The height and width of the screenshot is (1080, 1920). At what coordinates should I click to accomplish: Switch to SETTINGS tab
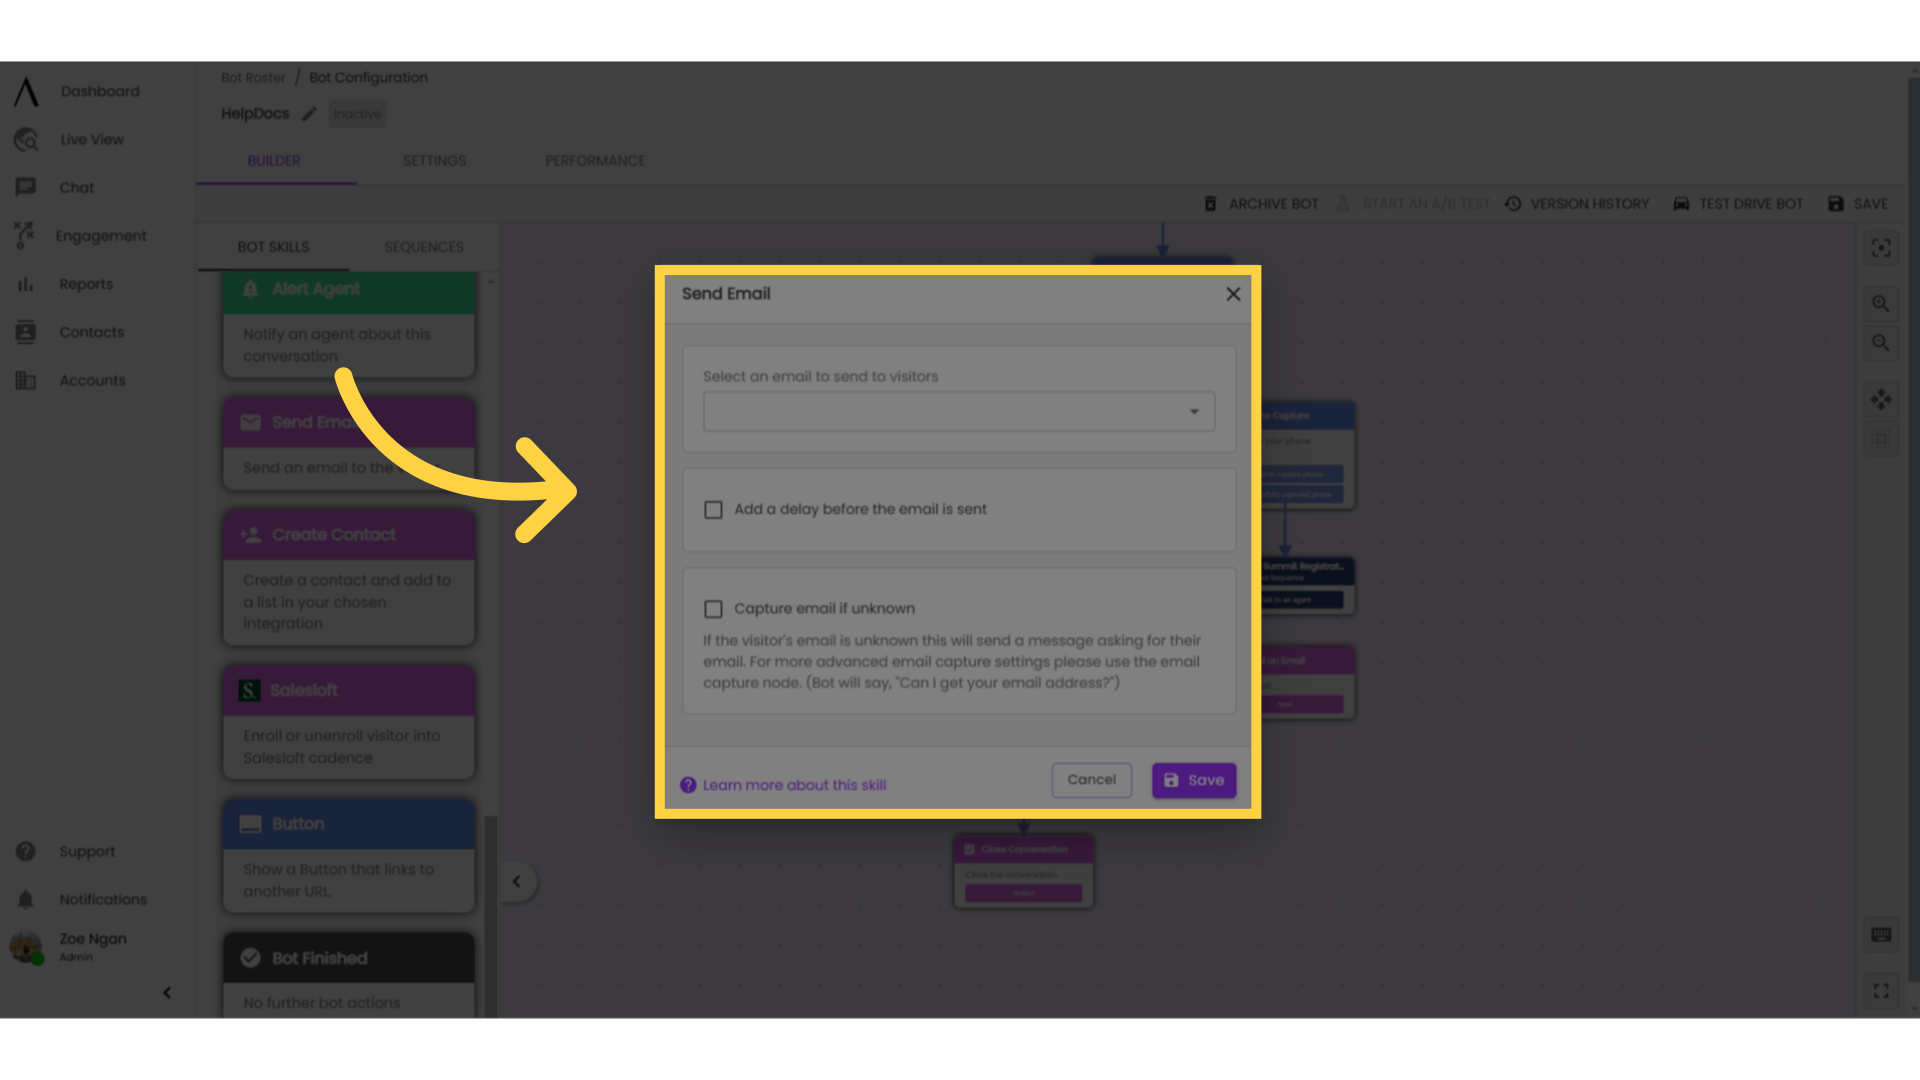434,161
